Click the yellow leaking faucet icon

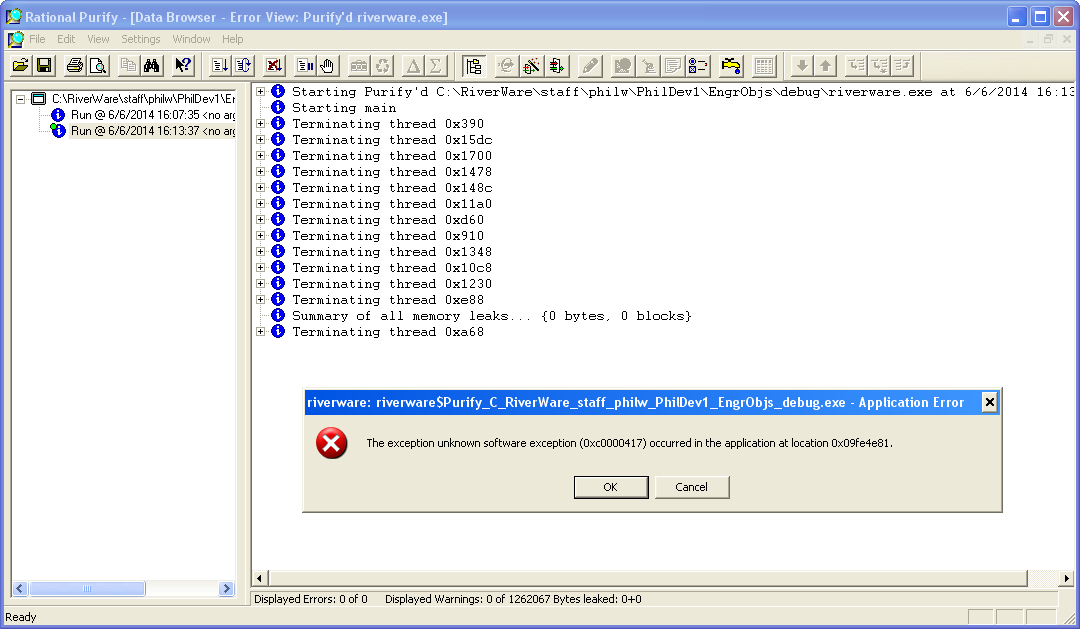pyautogui.click(x=731, y=65)
